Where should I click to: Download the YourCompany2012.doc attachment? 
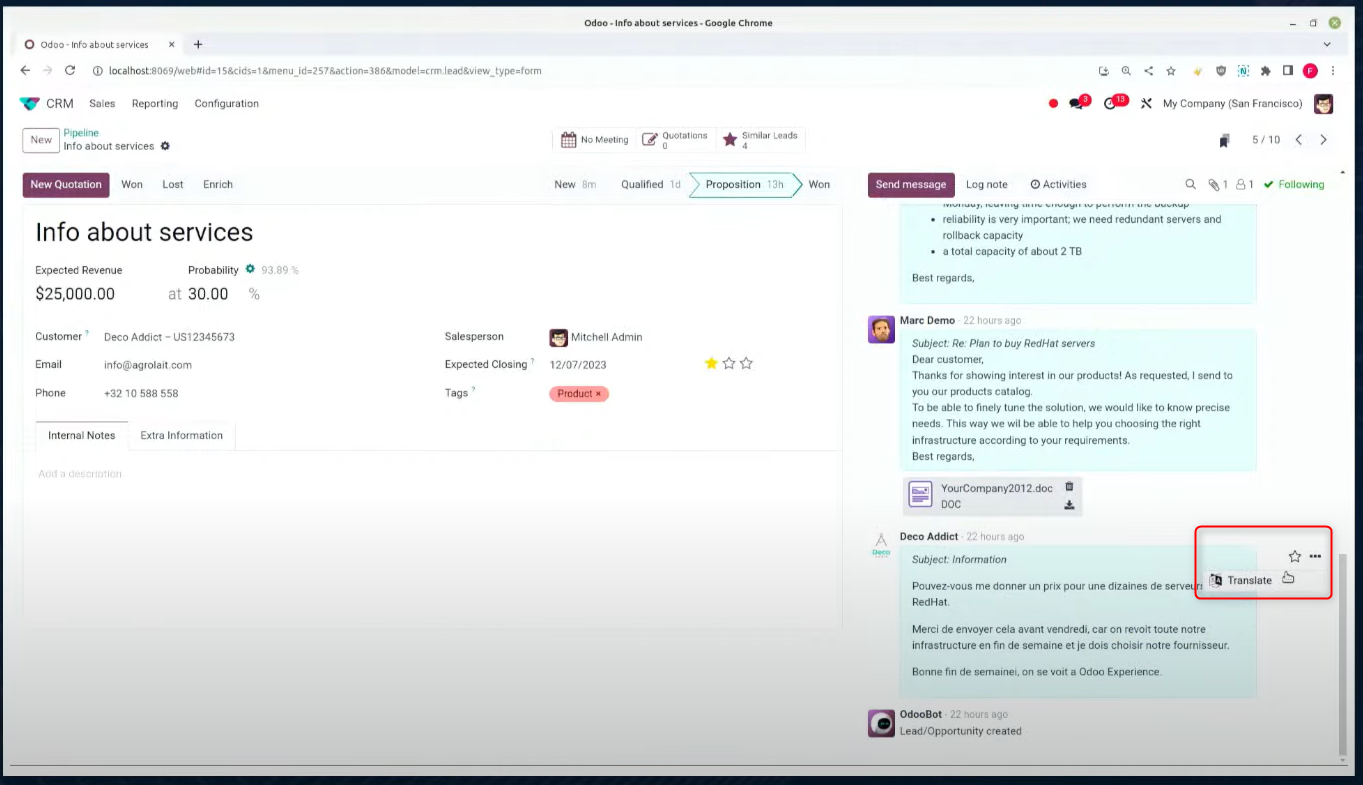[x=1069, y=505]
